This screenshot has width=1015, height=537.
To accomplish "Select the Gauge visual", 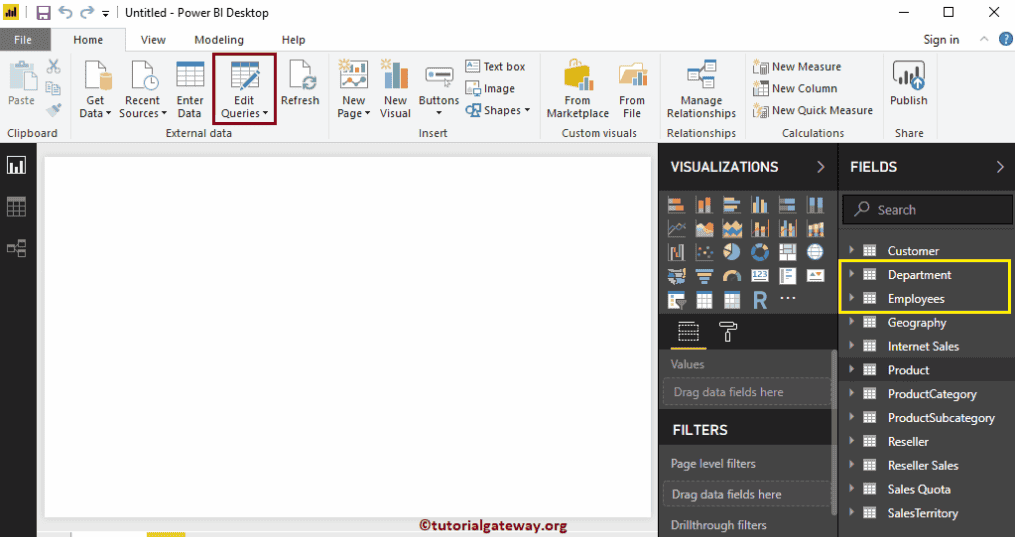I will pos(732,276).
